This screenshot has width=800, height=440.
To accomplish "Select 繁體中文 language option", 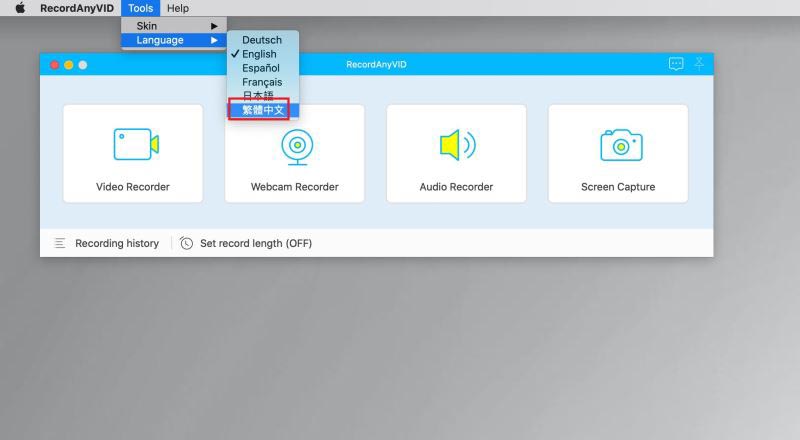I will coord(263,110).
